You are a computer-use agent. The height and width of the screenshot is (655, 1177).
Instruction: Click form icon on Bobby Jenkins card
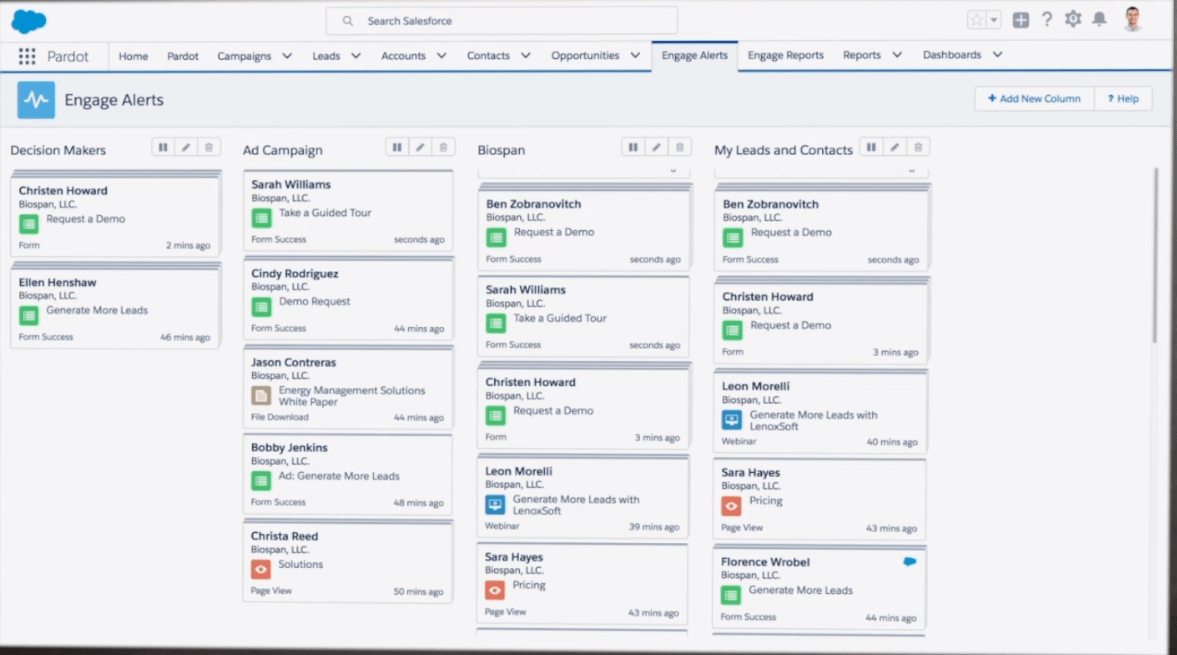coord(260,481)
